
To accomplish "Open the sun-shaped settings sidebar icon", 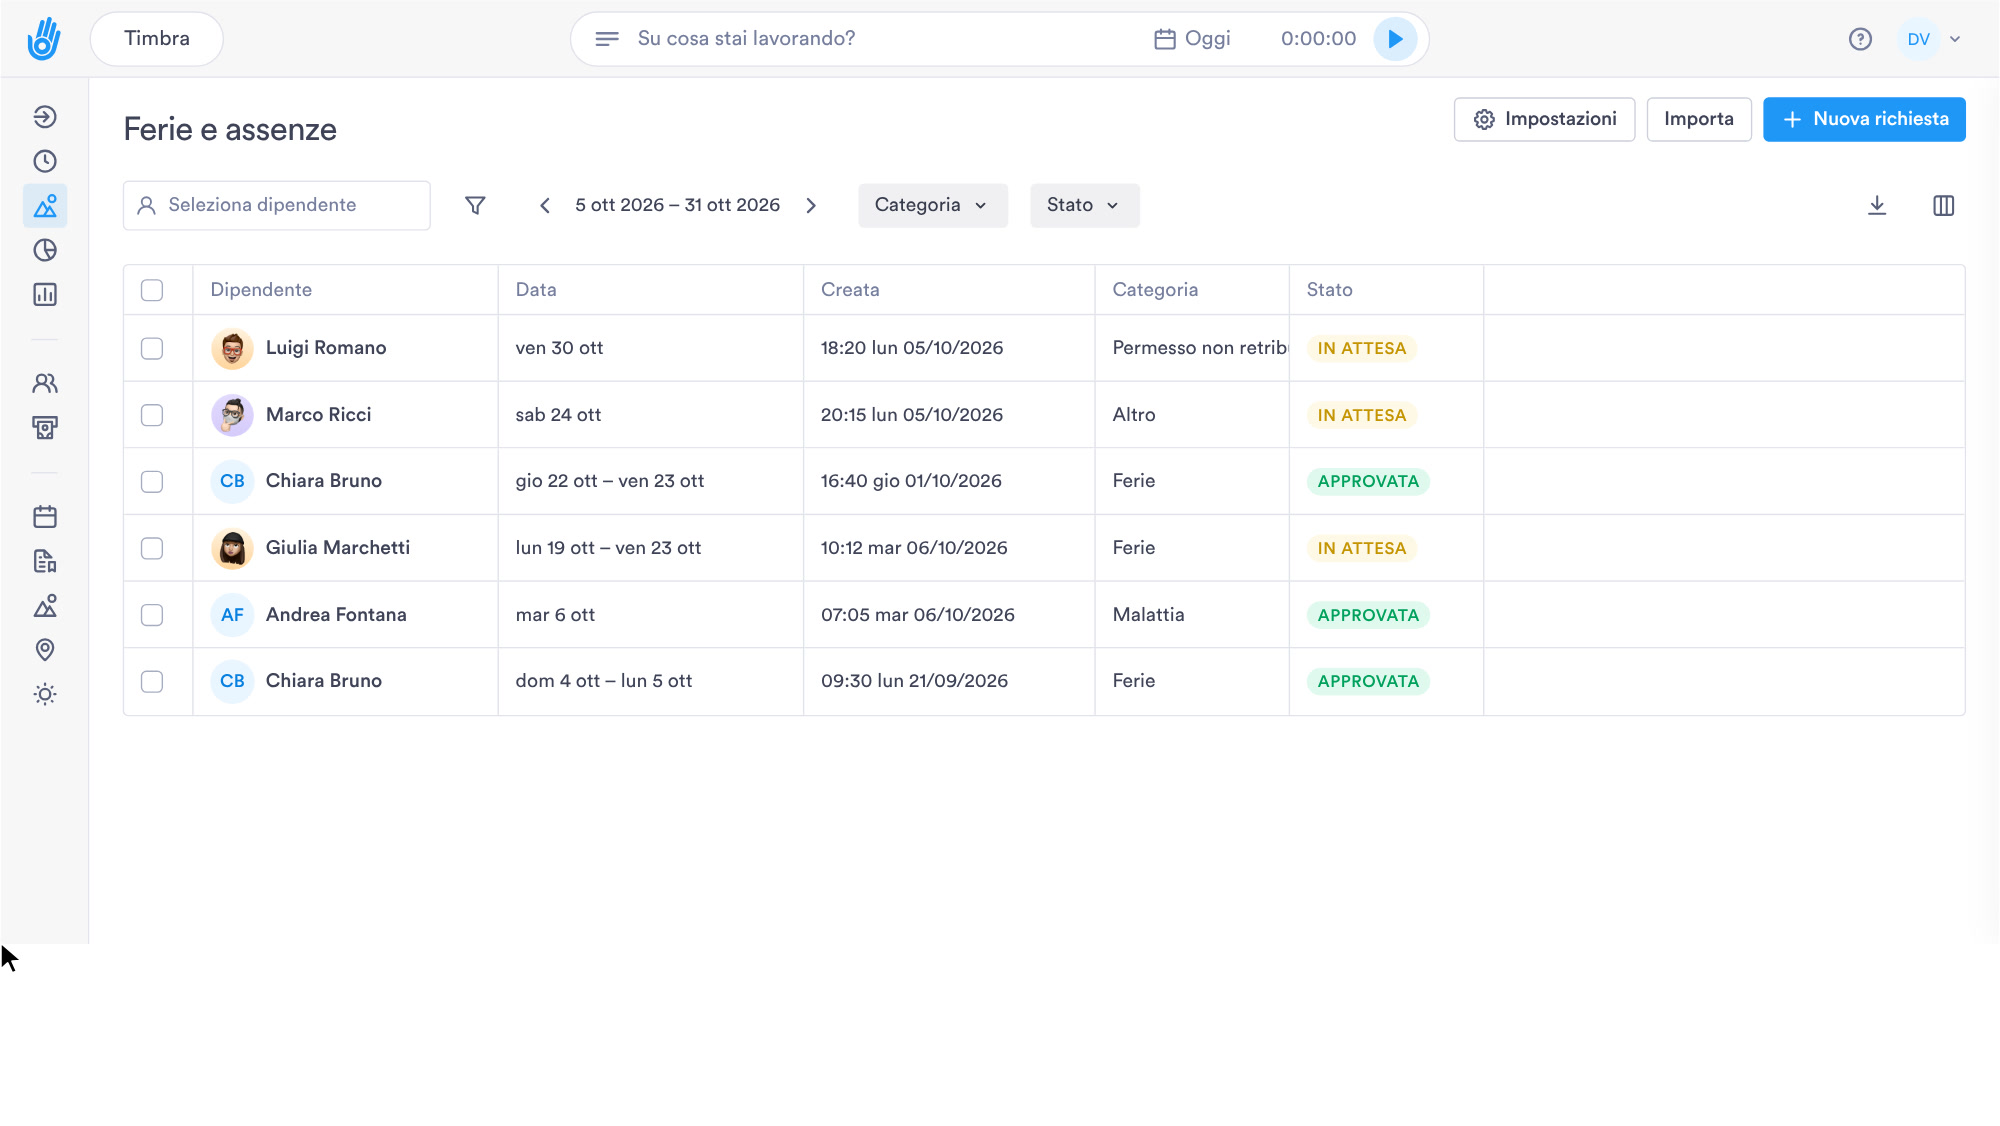I will (45, 694).
